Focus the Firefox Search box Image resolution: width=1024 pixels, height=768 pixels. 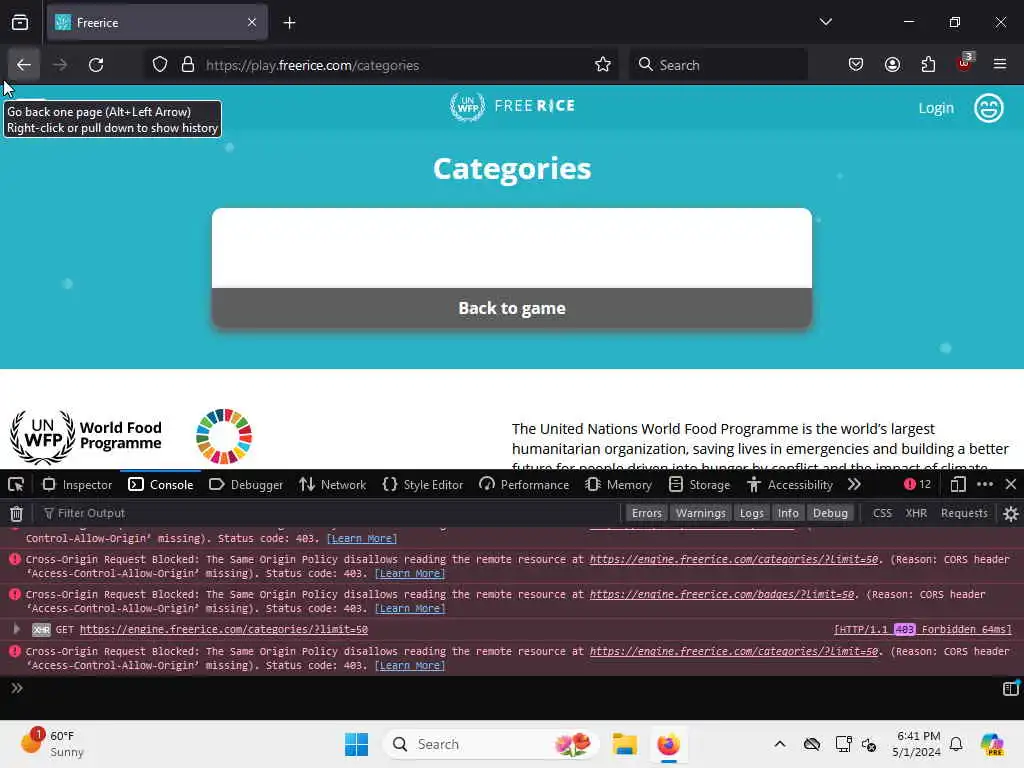point(718,65)
